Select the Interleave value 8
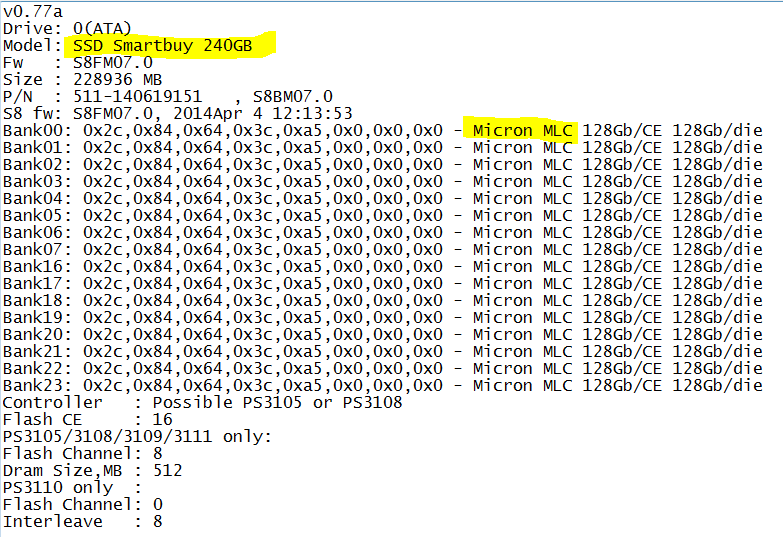The height and width of the screenshot is (537, 783). 158,521
